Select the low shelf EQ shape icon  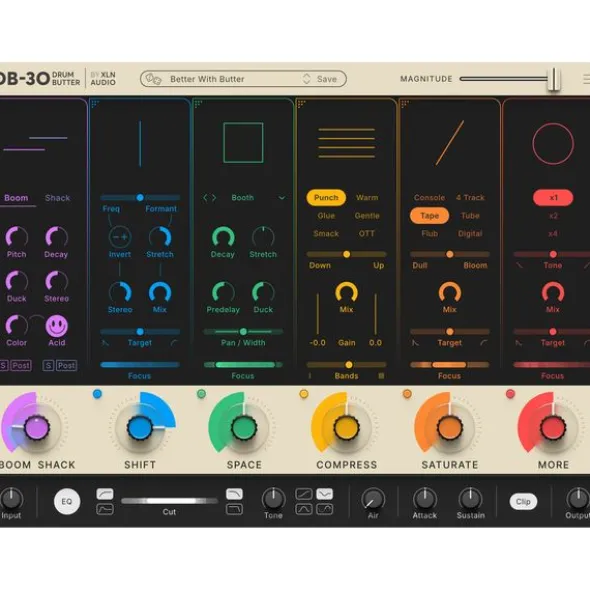[105, 494]
